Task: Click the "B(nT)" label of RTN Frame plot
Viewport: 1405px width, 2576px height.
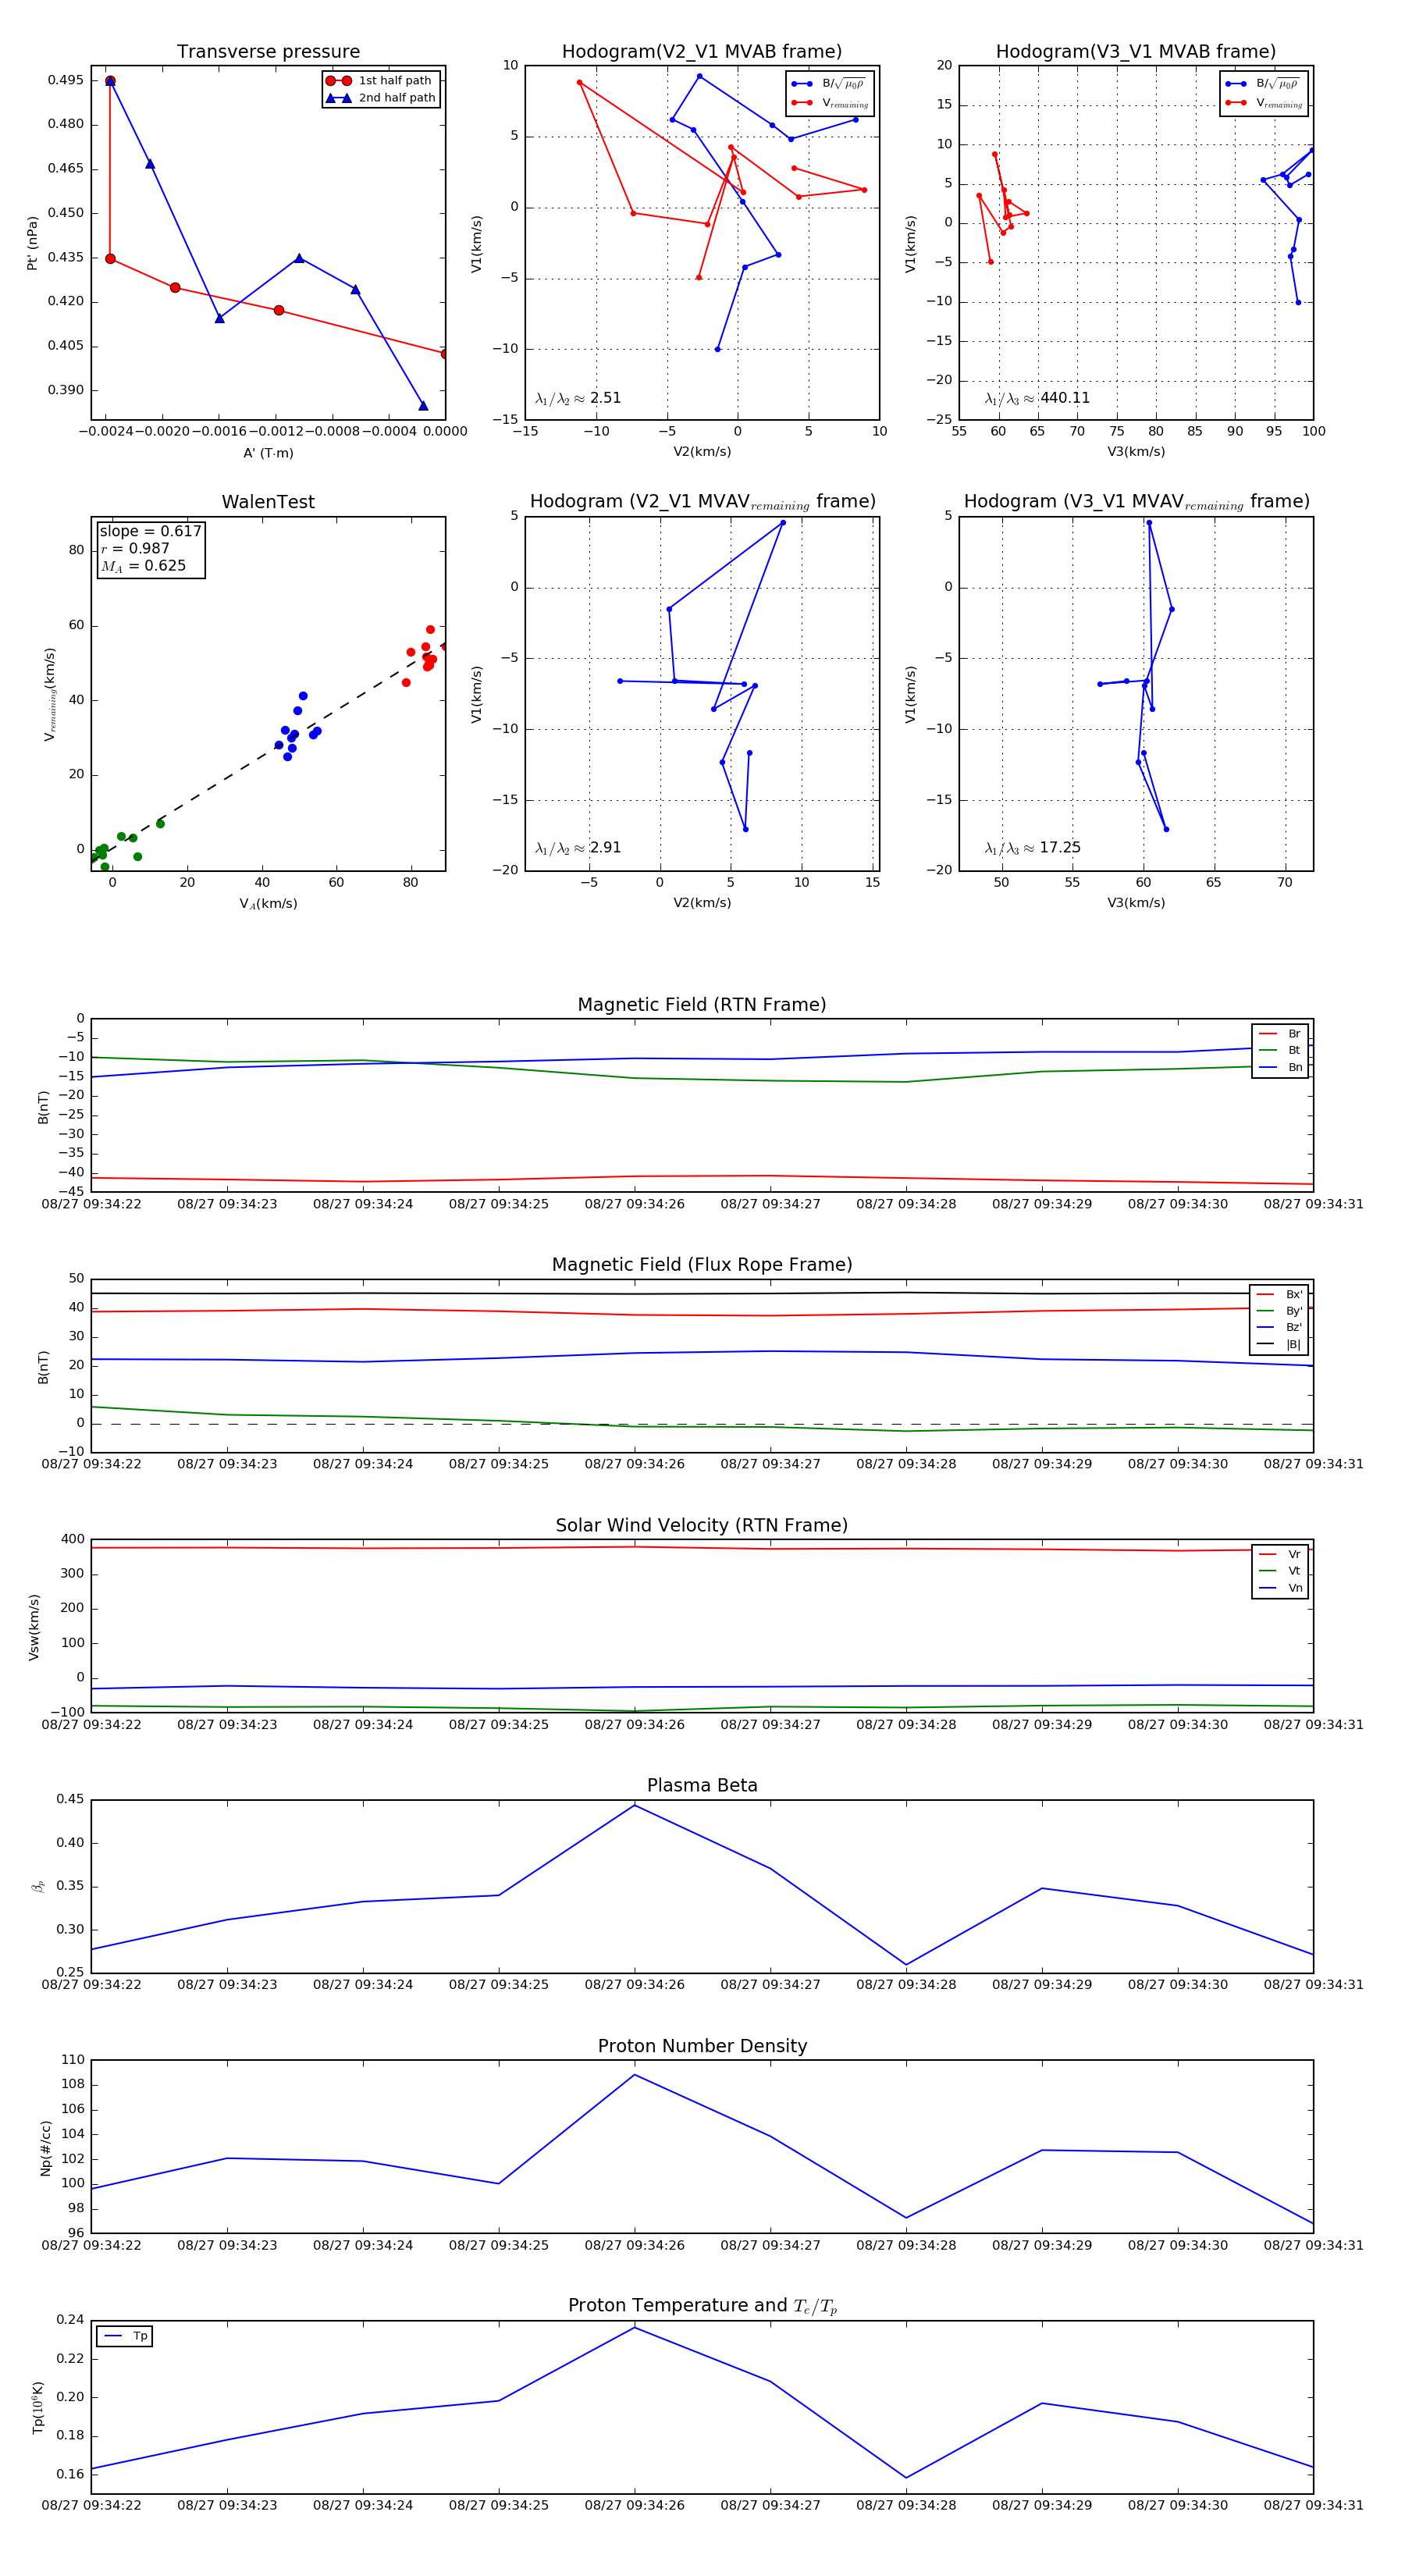Action: tap(42, 1107)
